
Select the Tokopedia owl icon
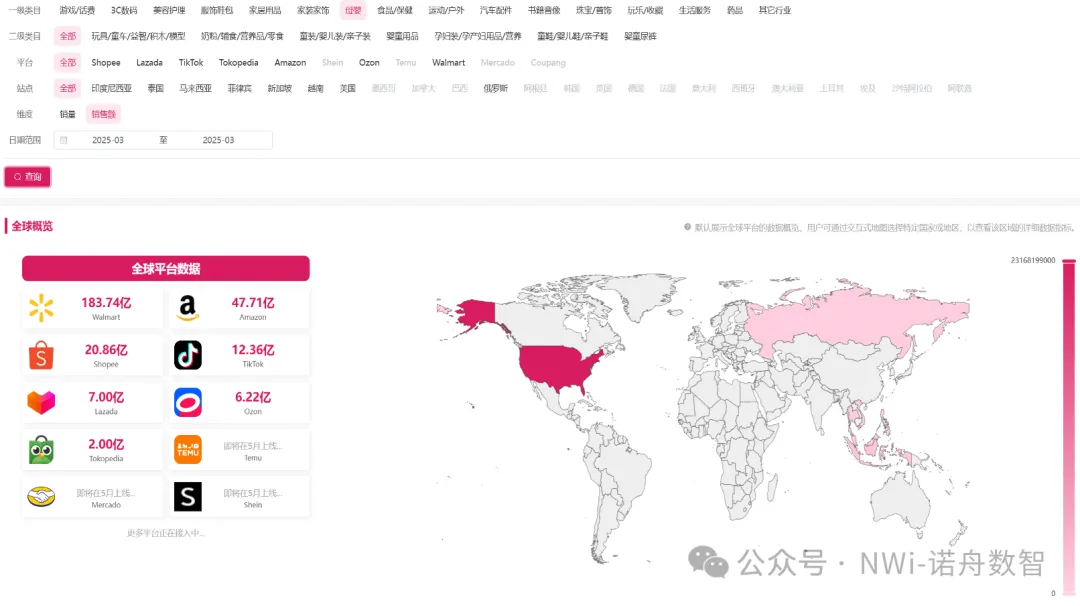click(41, 450)
